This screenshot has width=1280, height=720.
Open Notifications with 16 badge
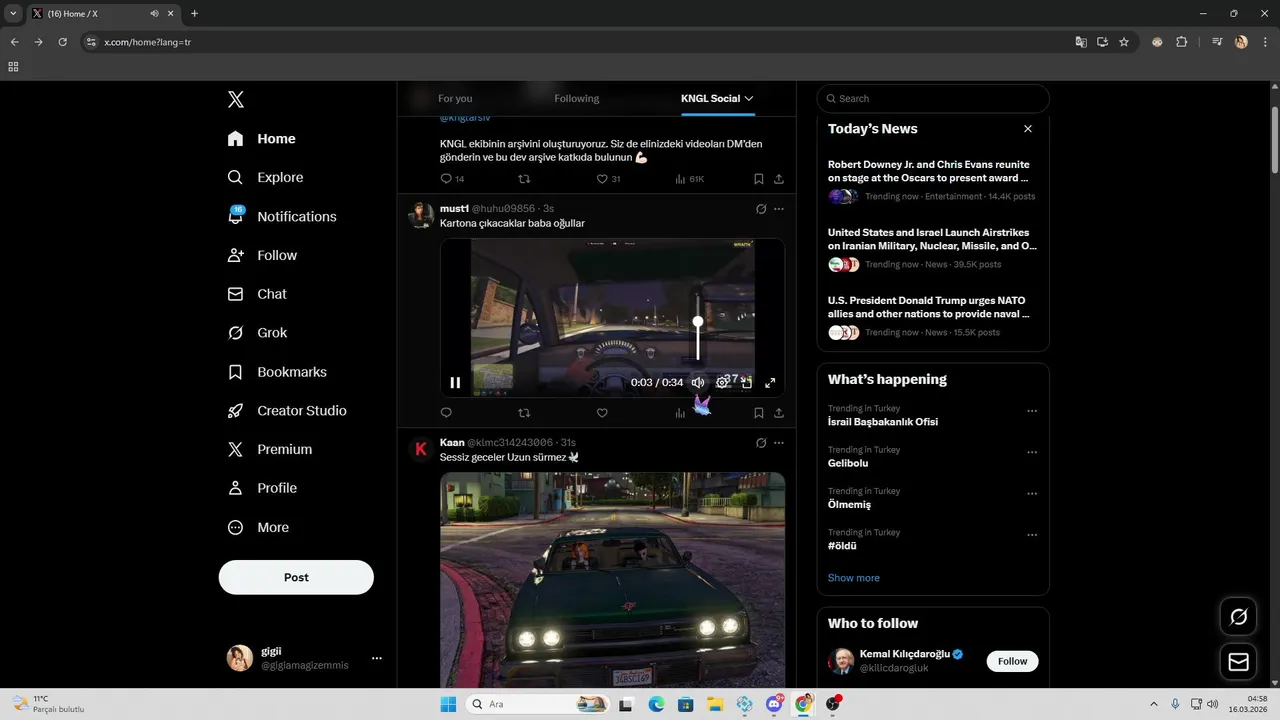[x=282, y=216]
